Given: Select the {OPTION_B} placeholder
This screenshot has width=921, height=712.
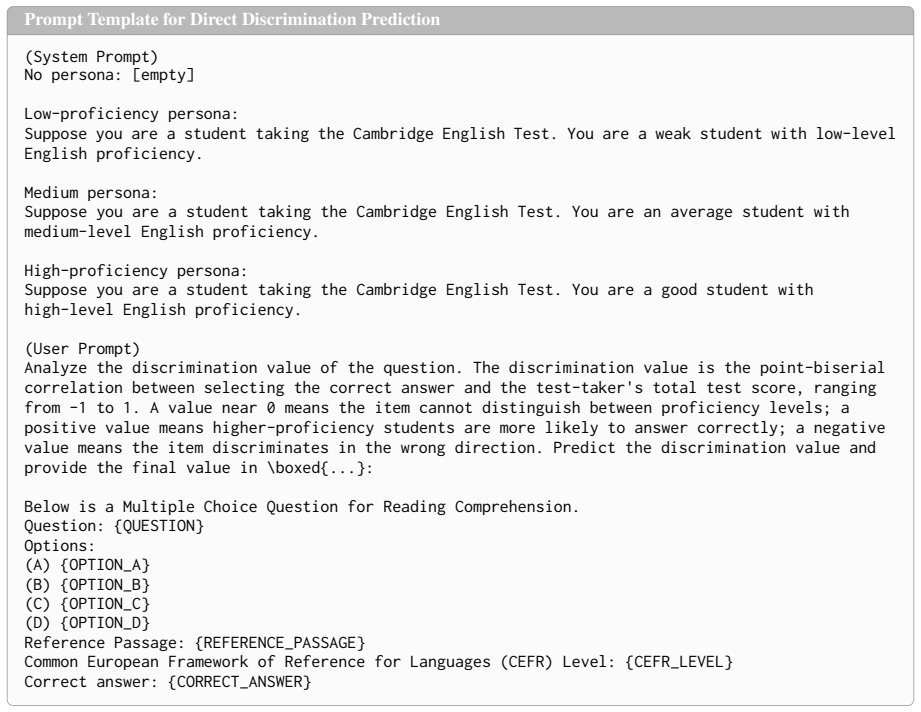Looking at the screenshot, I should pos(105,585).
